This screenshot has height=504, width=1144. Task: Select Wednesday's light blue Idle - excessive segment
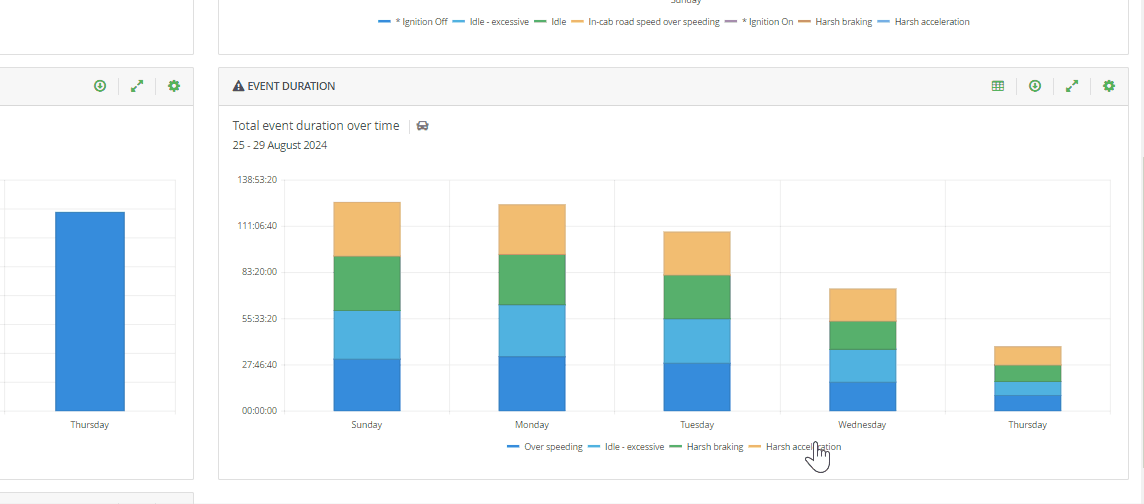click(862, 365)
